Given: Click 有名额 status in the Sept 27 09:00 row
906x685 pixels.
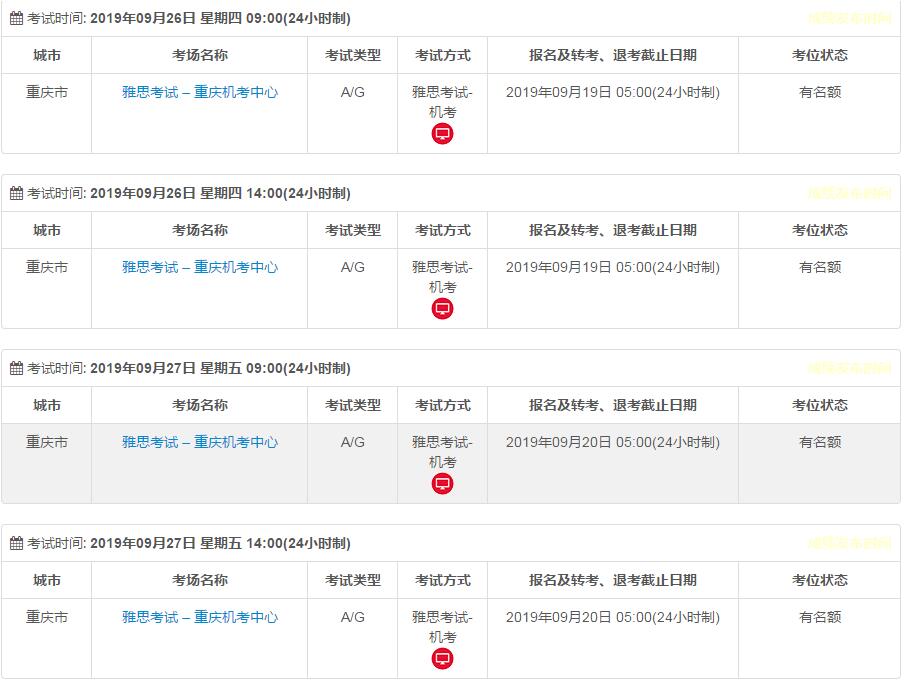Looking at the screenshot, I should coord(820,442).
